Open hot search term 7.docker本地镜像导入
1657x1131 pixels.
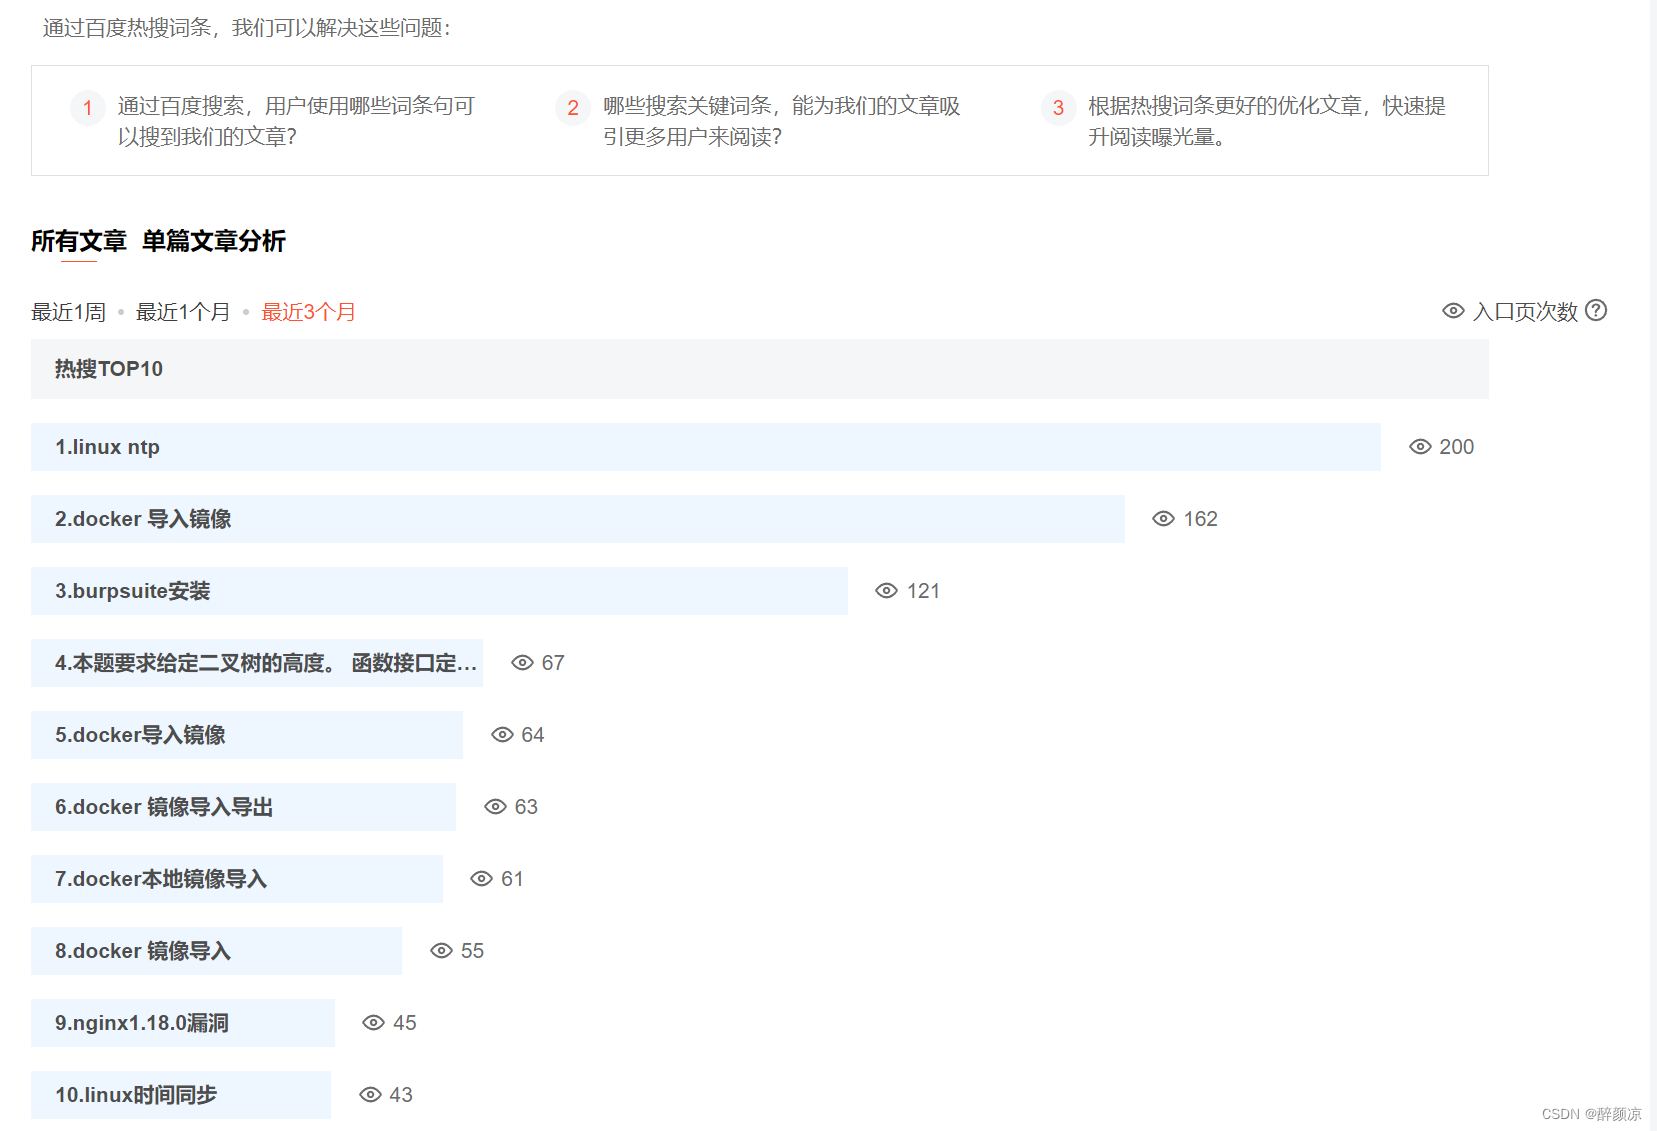coord(237,879)
